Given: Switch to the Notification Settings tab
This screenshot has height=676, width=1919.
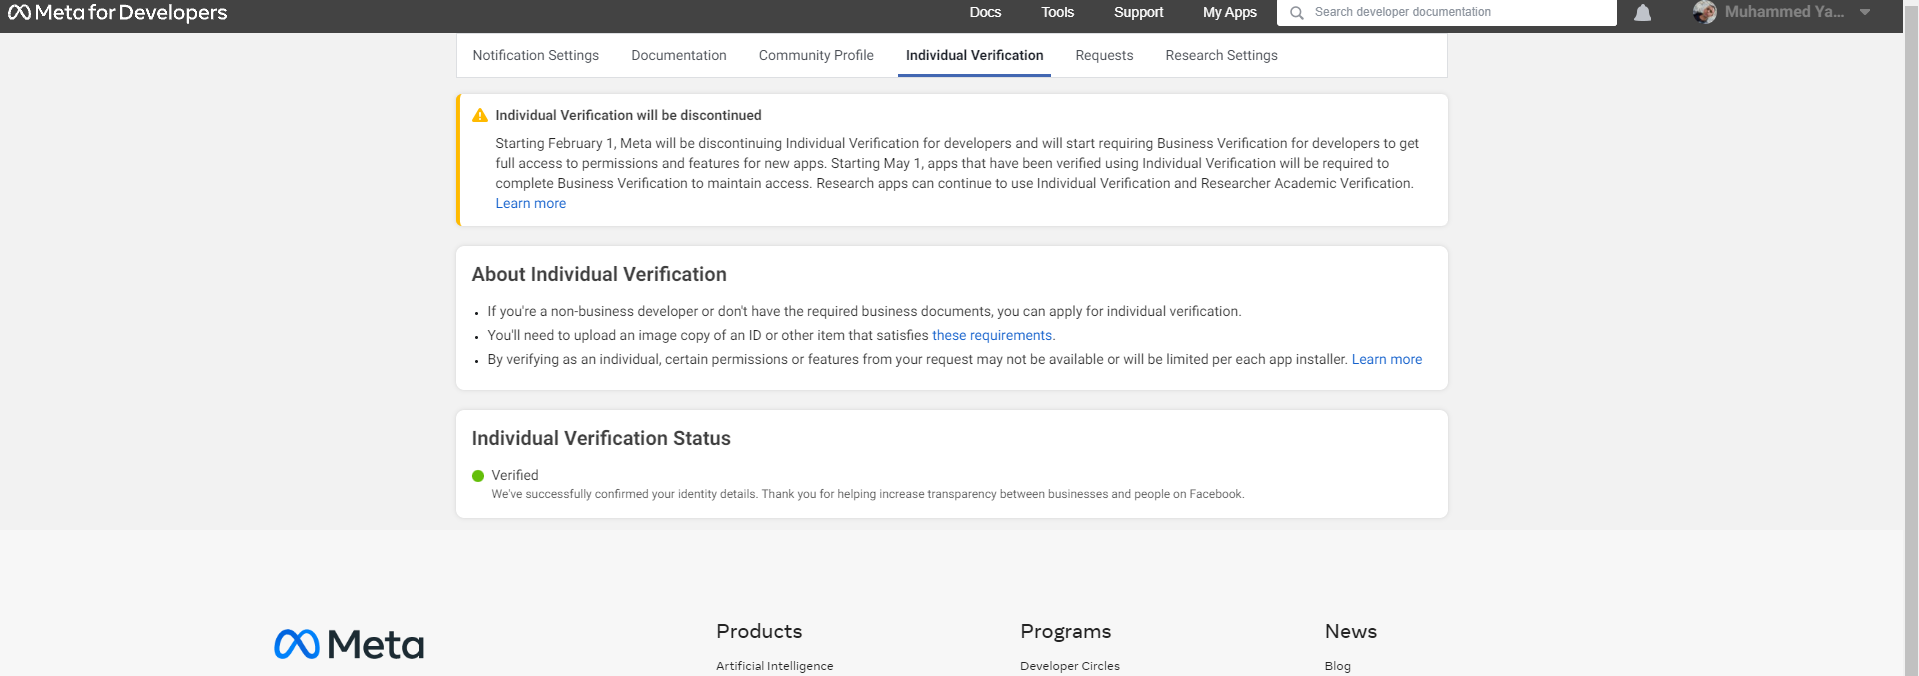Looking at the screenshot, I should (x=536, y=55).
